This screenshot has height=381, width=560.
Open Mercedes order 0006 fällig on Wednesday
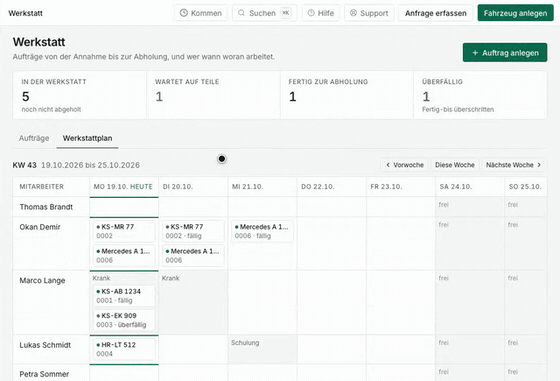coord(262,231)
